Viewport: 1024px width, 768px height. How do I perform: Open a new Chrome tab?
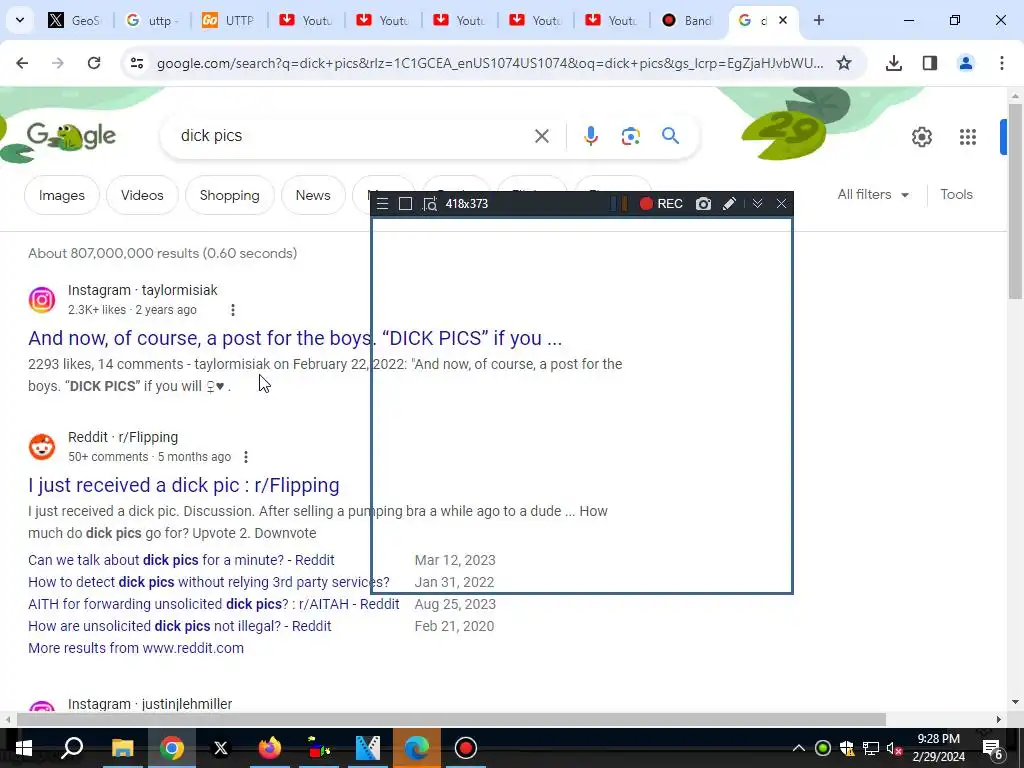click(818, 20)
